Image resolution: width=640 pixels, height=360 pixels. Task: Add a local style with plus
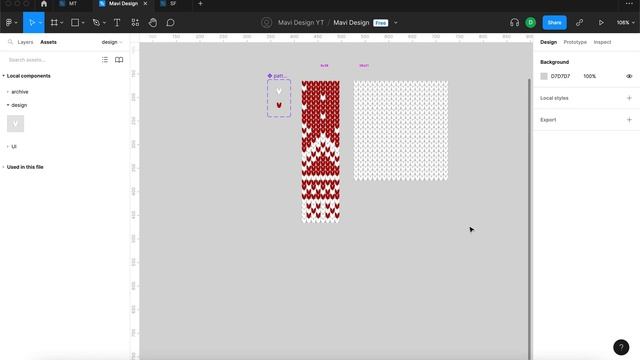tap(629, 98)
